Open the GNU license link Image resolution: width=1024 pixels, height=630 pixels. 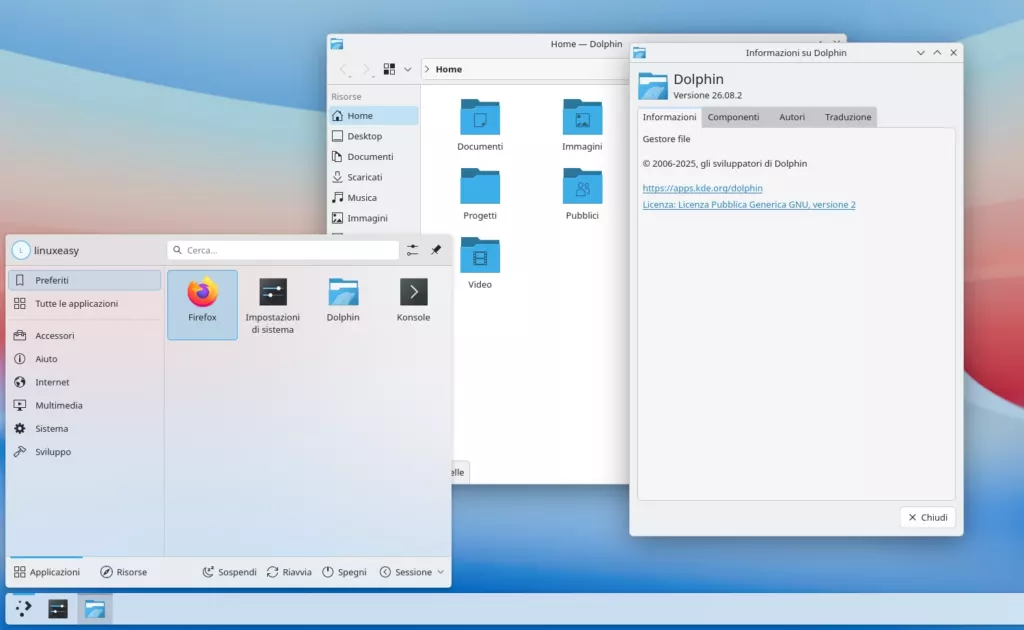coord(749,204)
